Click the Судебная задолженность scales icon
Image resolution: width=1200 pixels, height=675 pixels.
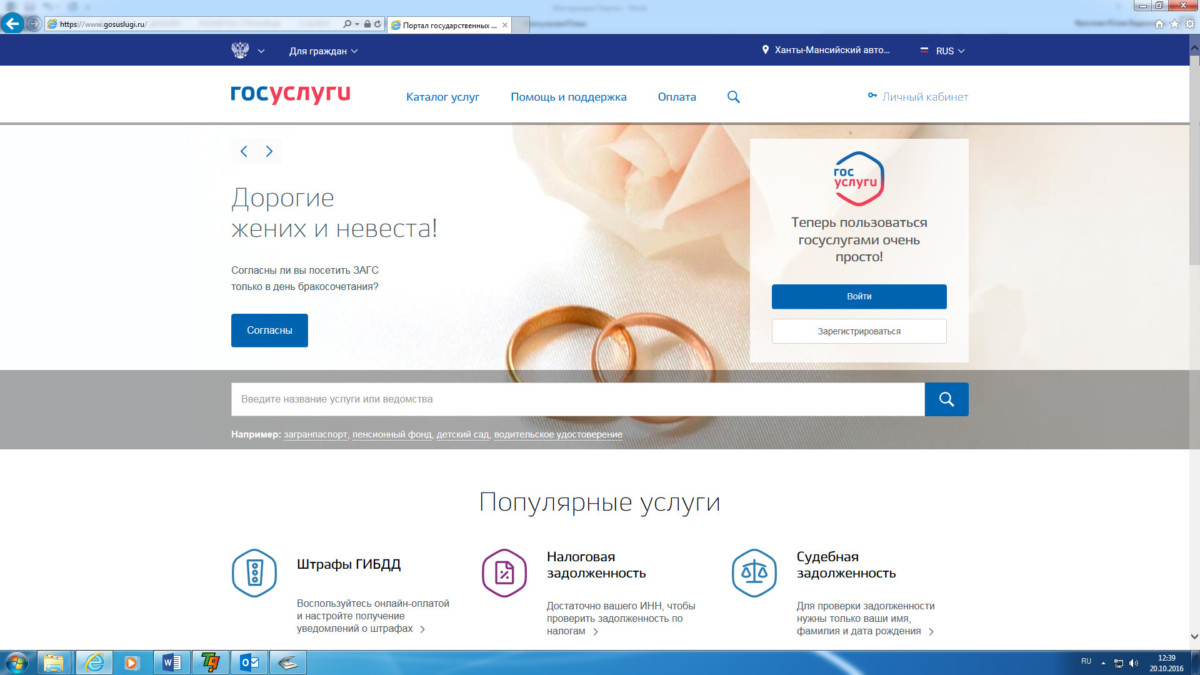754,573
